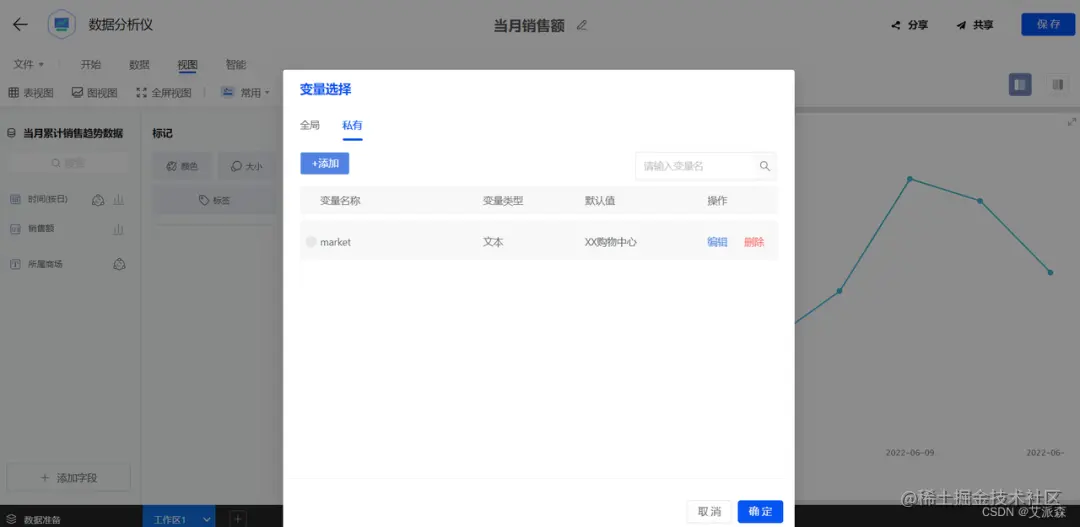Image resolution: width=1080 pixels, height=527 pixels.
Task: Open the 文件 menu dropdown
Action: [29, 64]
